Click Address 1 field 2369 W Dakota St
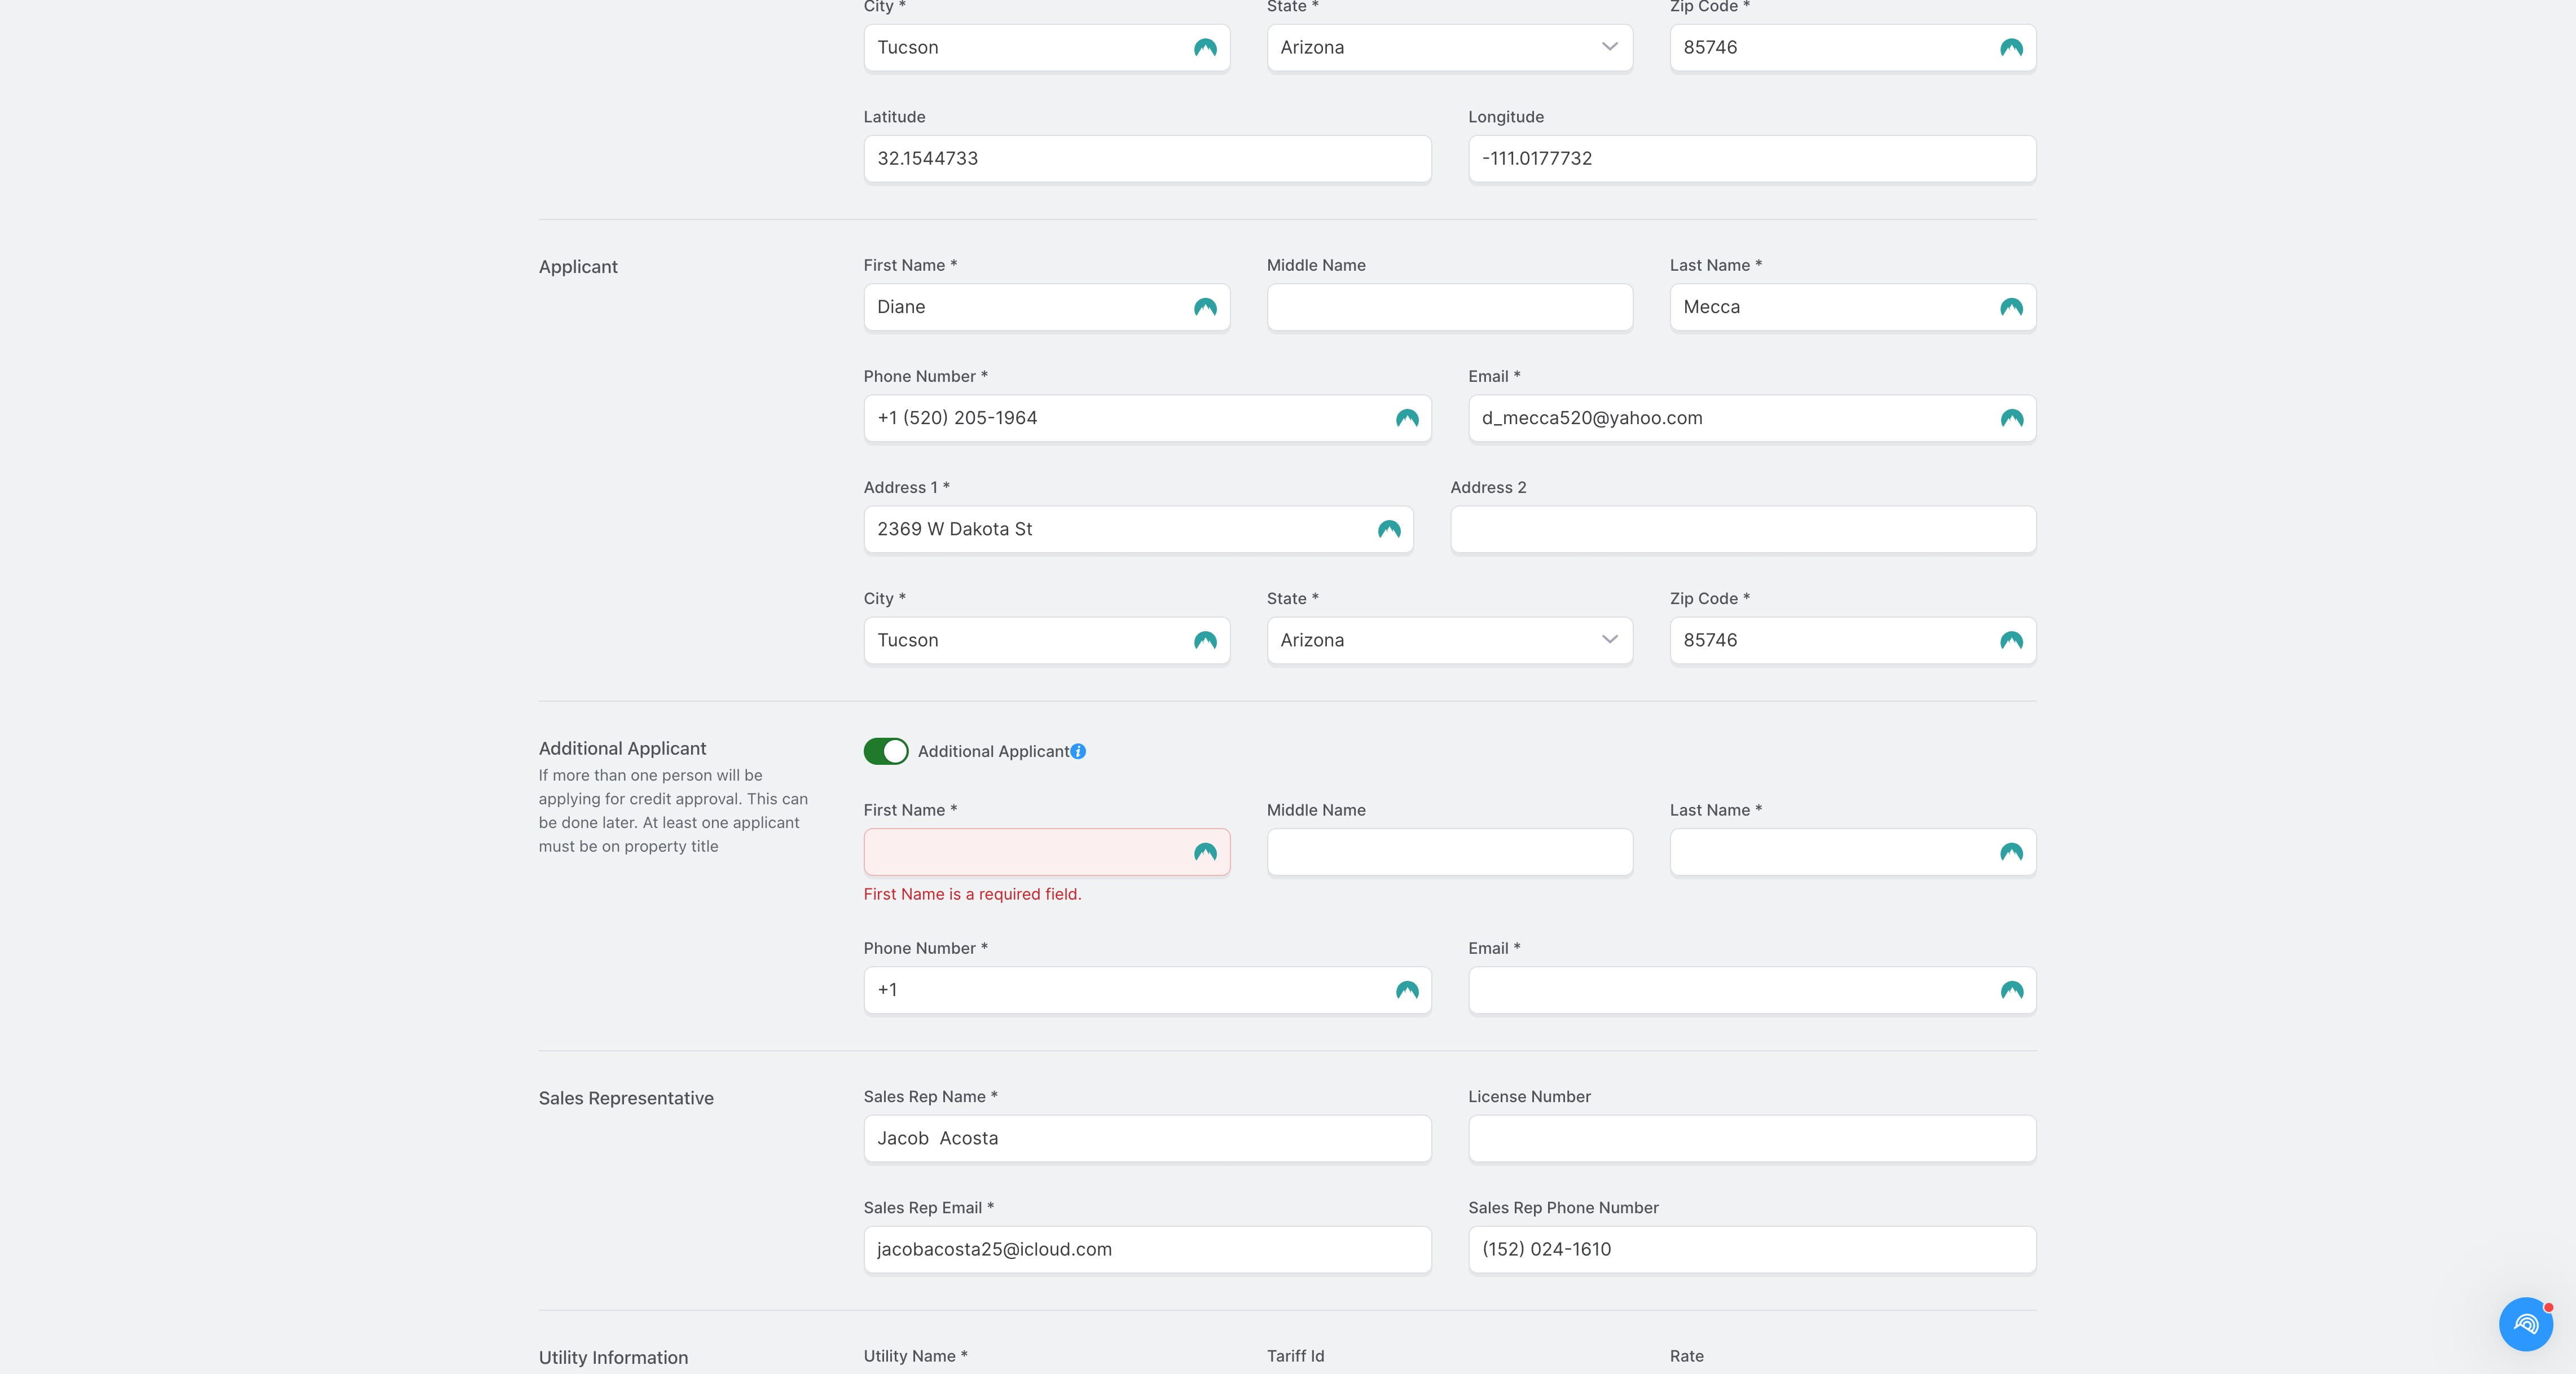 point(1138,529)
